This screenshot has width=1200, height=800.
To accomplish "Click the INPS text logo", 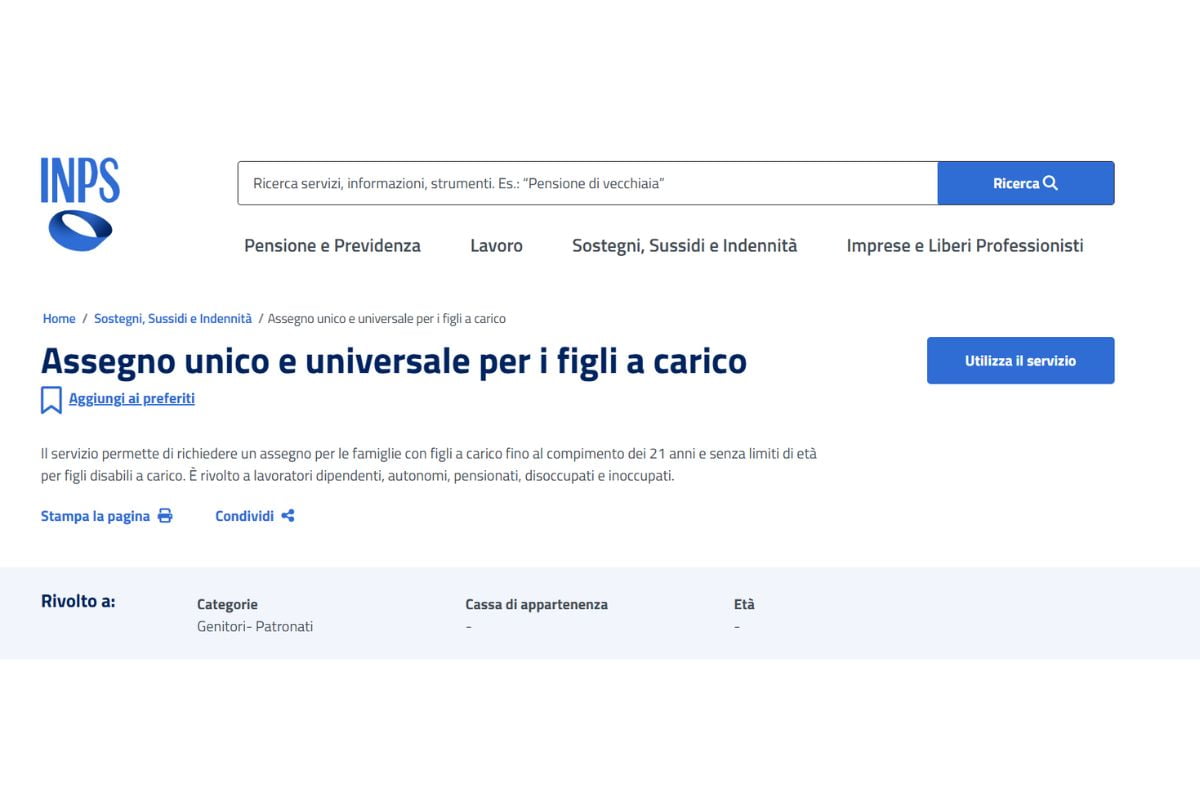I will [80, 181].
